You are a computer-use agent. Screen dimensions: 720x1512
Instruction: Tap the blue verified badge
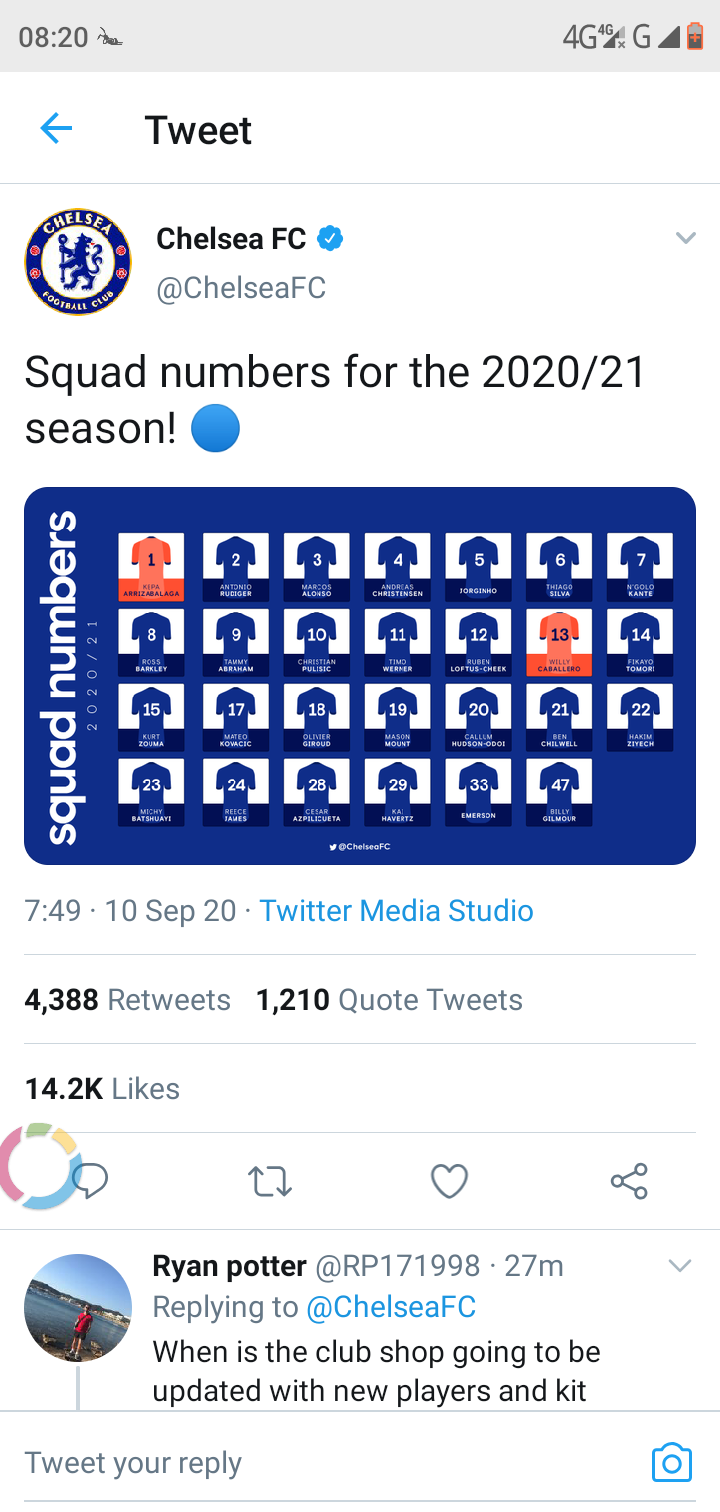point(331,239)
